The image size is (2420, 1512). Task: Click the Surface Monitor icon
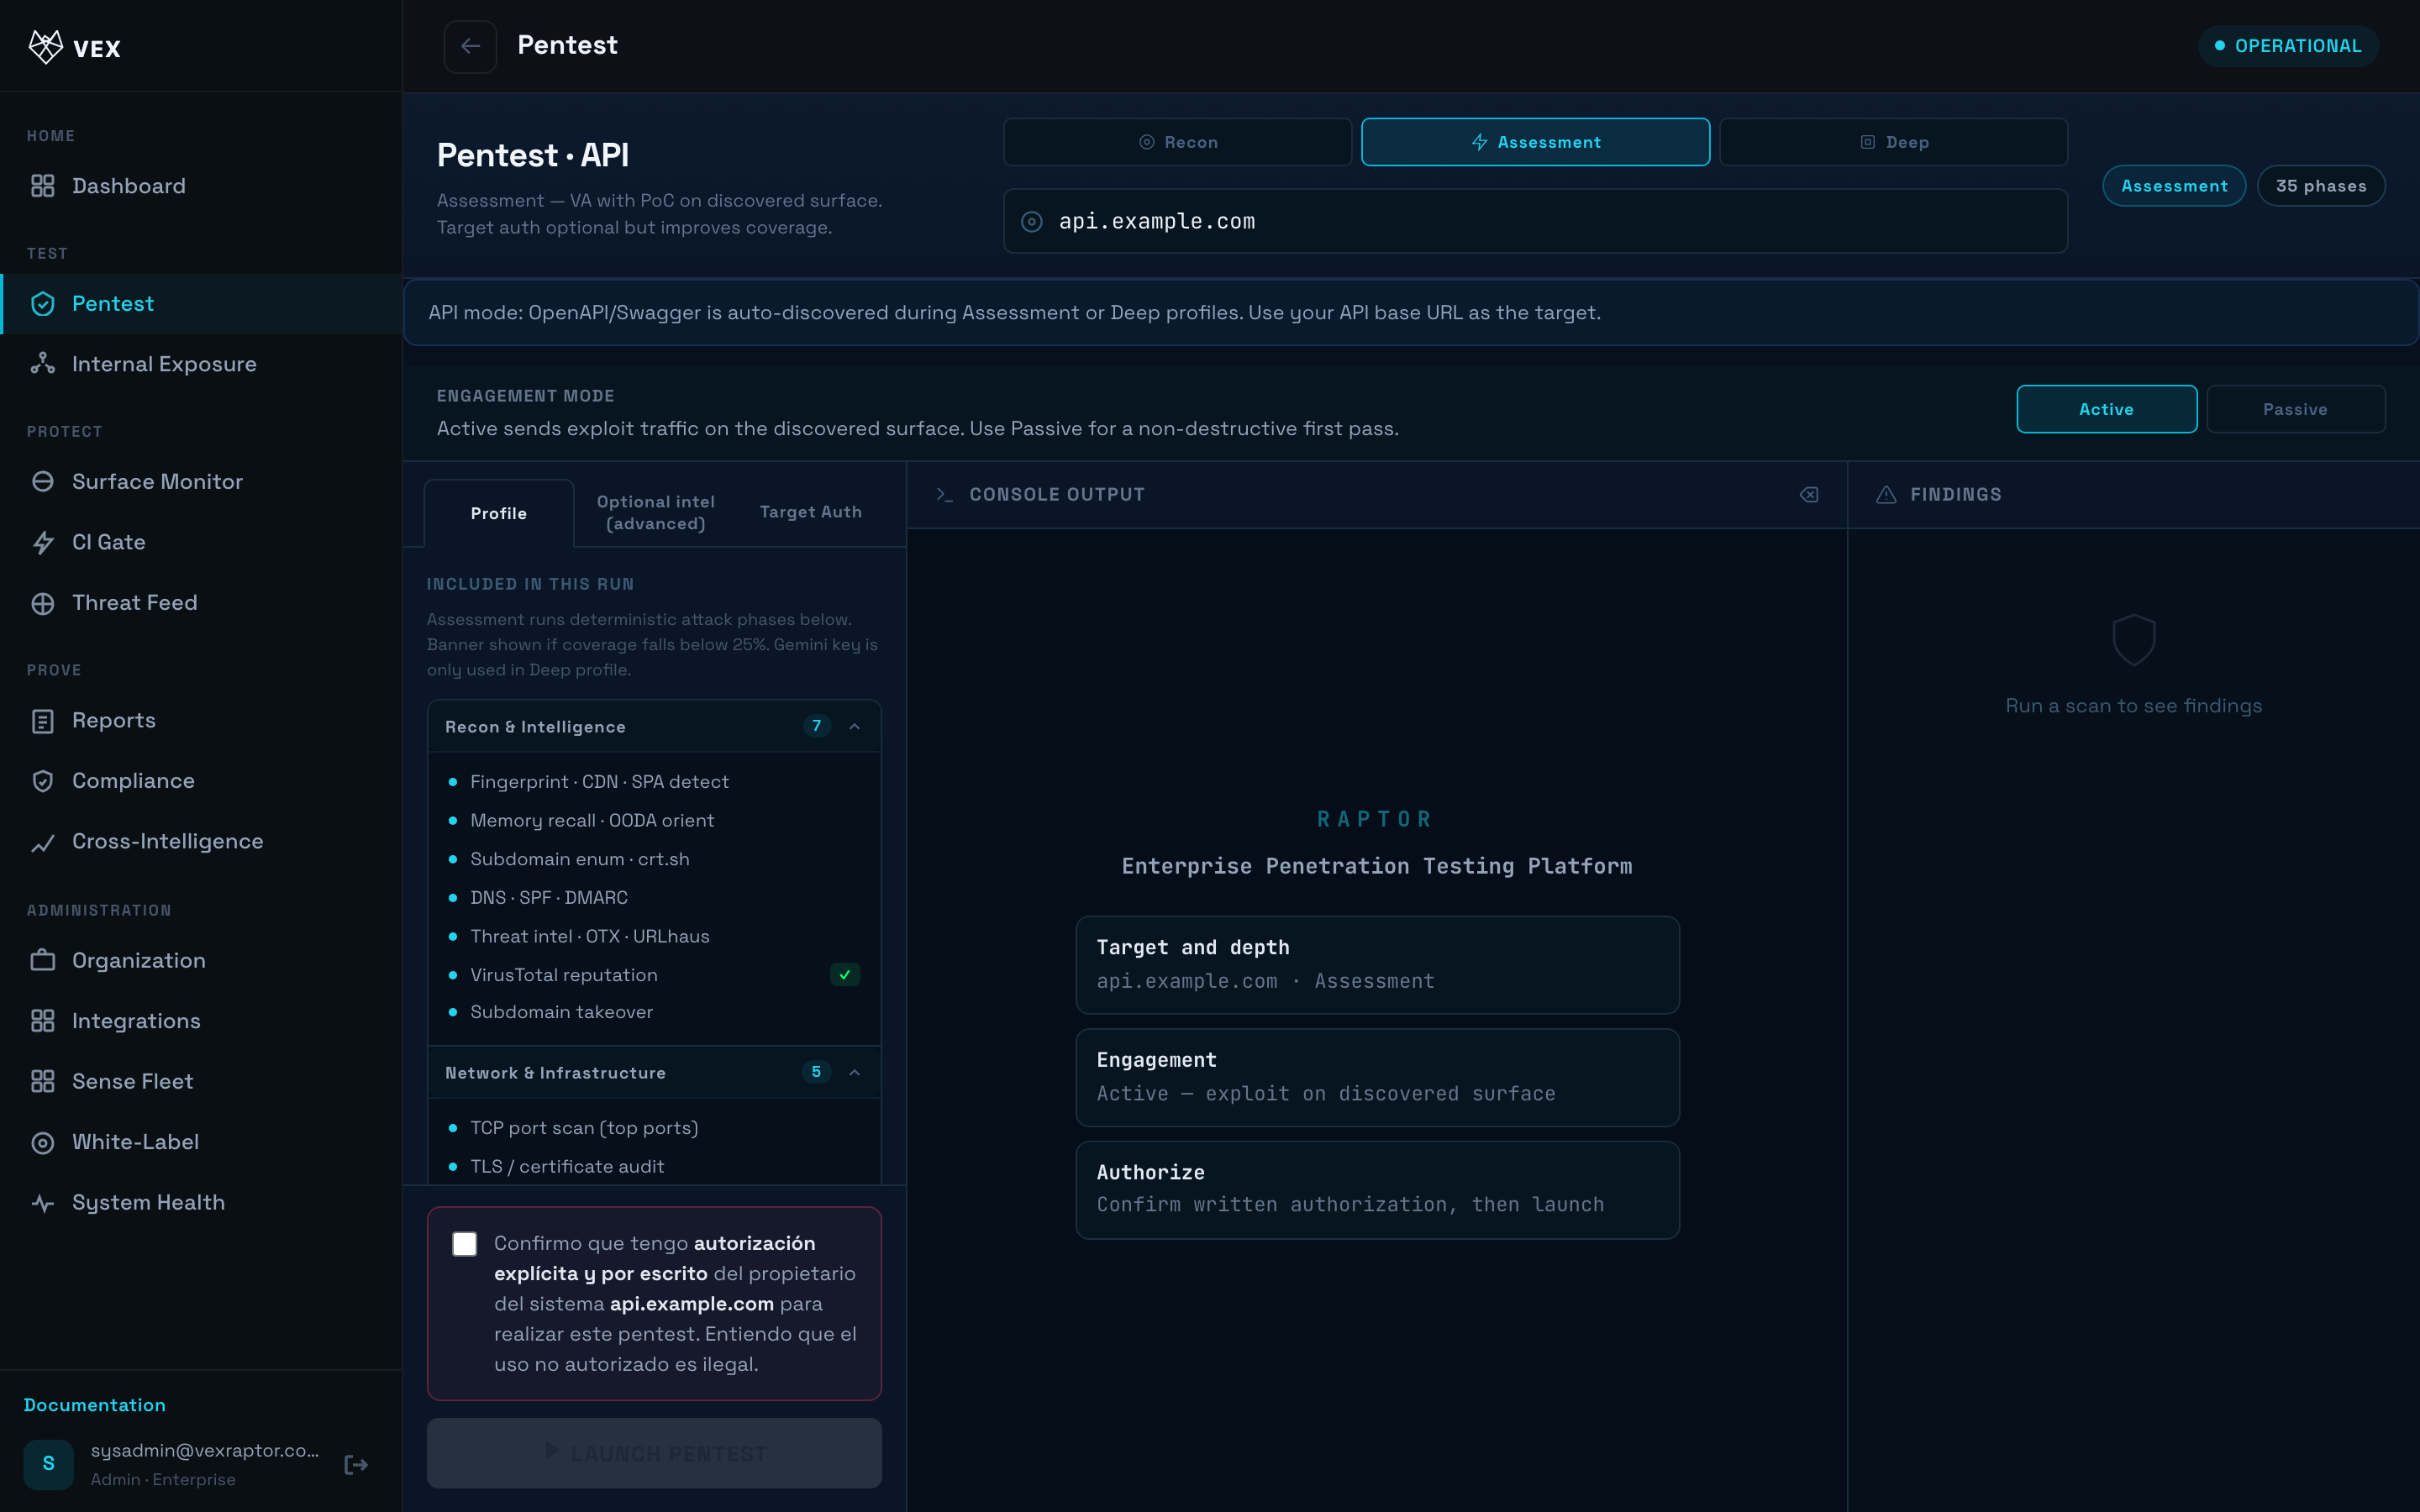[x=42, y=482]
